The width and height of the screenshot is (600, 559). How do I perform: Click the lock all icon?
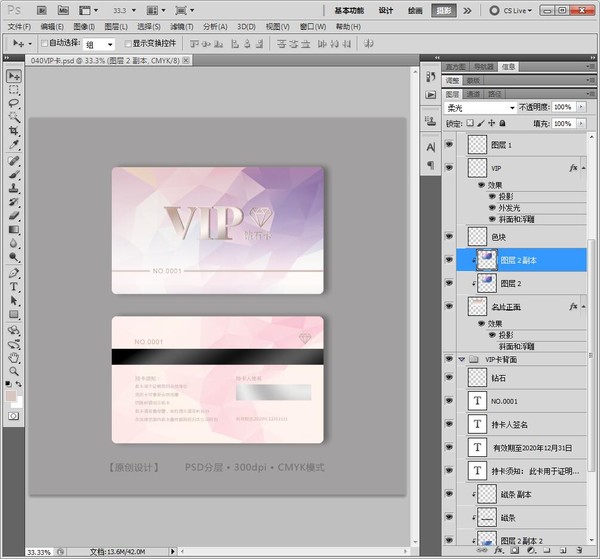pos(502,123)
